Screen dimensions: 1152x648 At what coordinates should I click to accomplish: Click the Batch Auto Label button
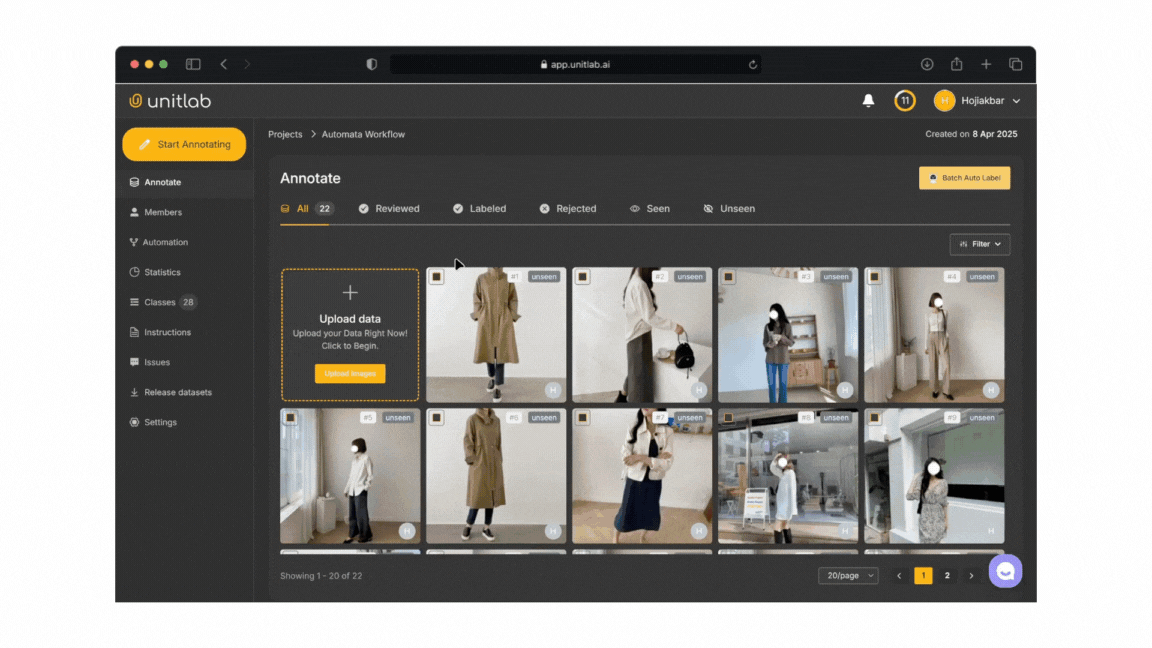(x=964, y=177)
